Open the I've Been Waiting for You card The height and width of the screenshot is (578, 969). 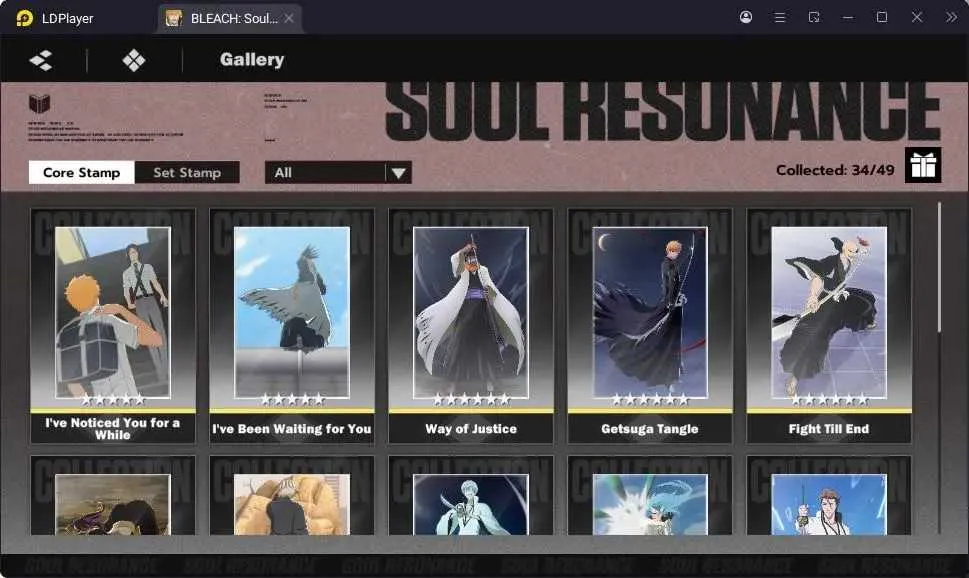point(292,326)
